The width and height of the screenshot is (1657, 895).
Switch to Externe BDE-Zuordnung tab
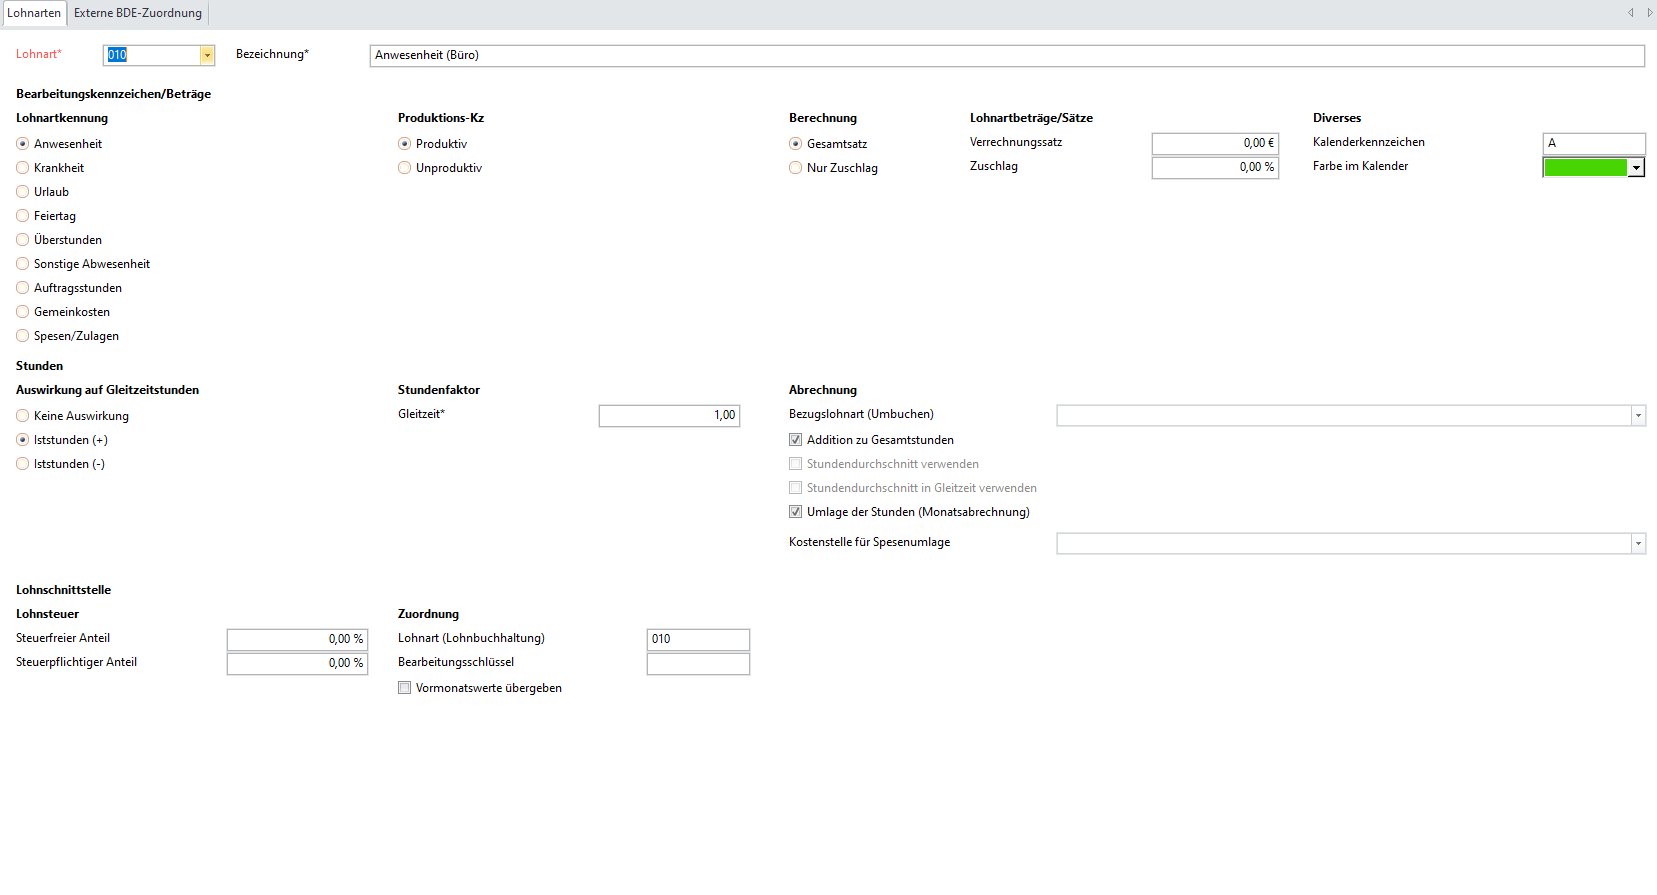137,13
